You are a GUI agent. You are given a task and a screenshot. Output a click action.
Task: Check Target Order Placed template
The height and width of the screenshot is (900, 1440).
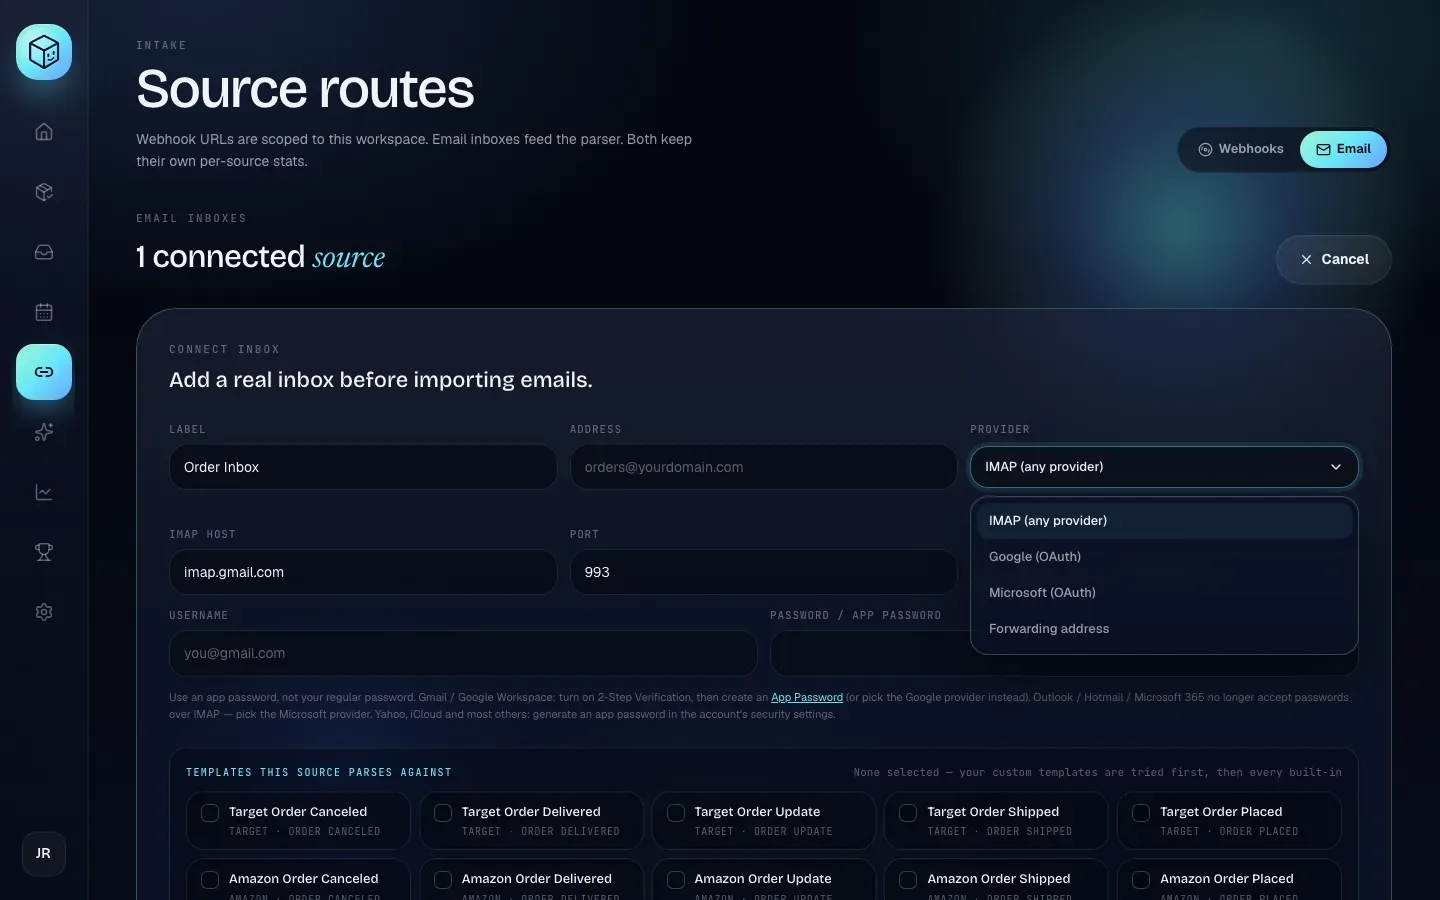coord(1141,813)
